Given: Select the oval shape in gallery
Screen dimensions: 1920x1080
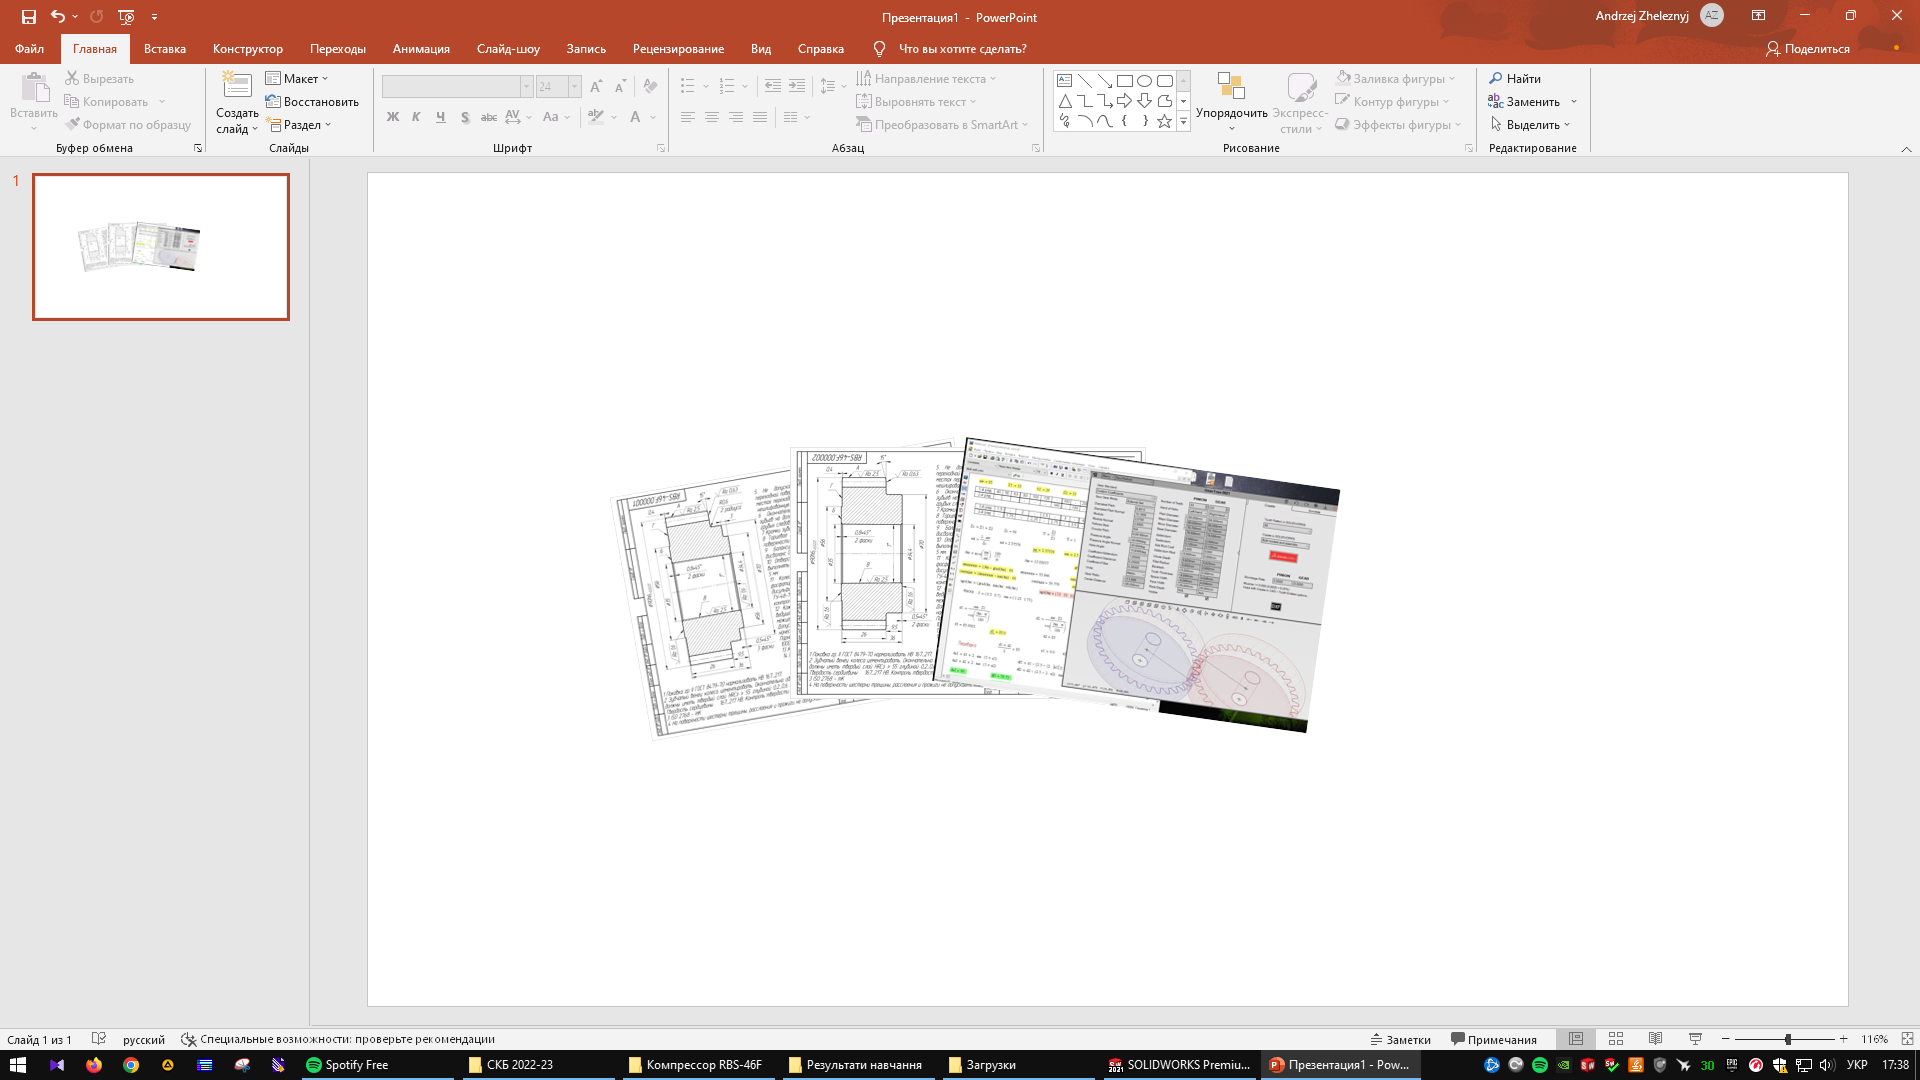Looking at the screenshot, I should tap(1144, 81).
